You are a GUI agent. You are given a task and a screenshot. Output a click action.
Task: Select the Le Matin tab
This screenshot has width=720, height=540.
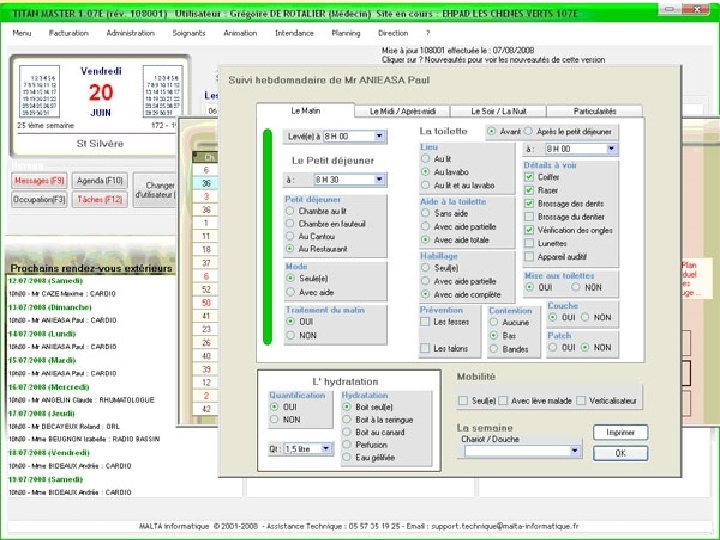(305, 111)
